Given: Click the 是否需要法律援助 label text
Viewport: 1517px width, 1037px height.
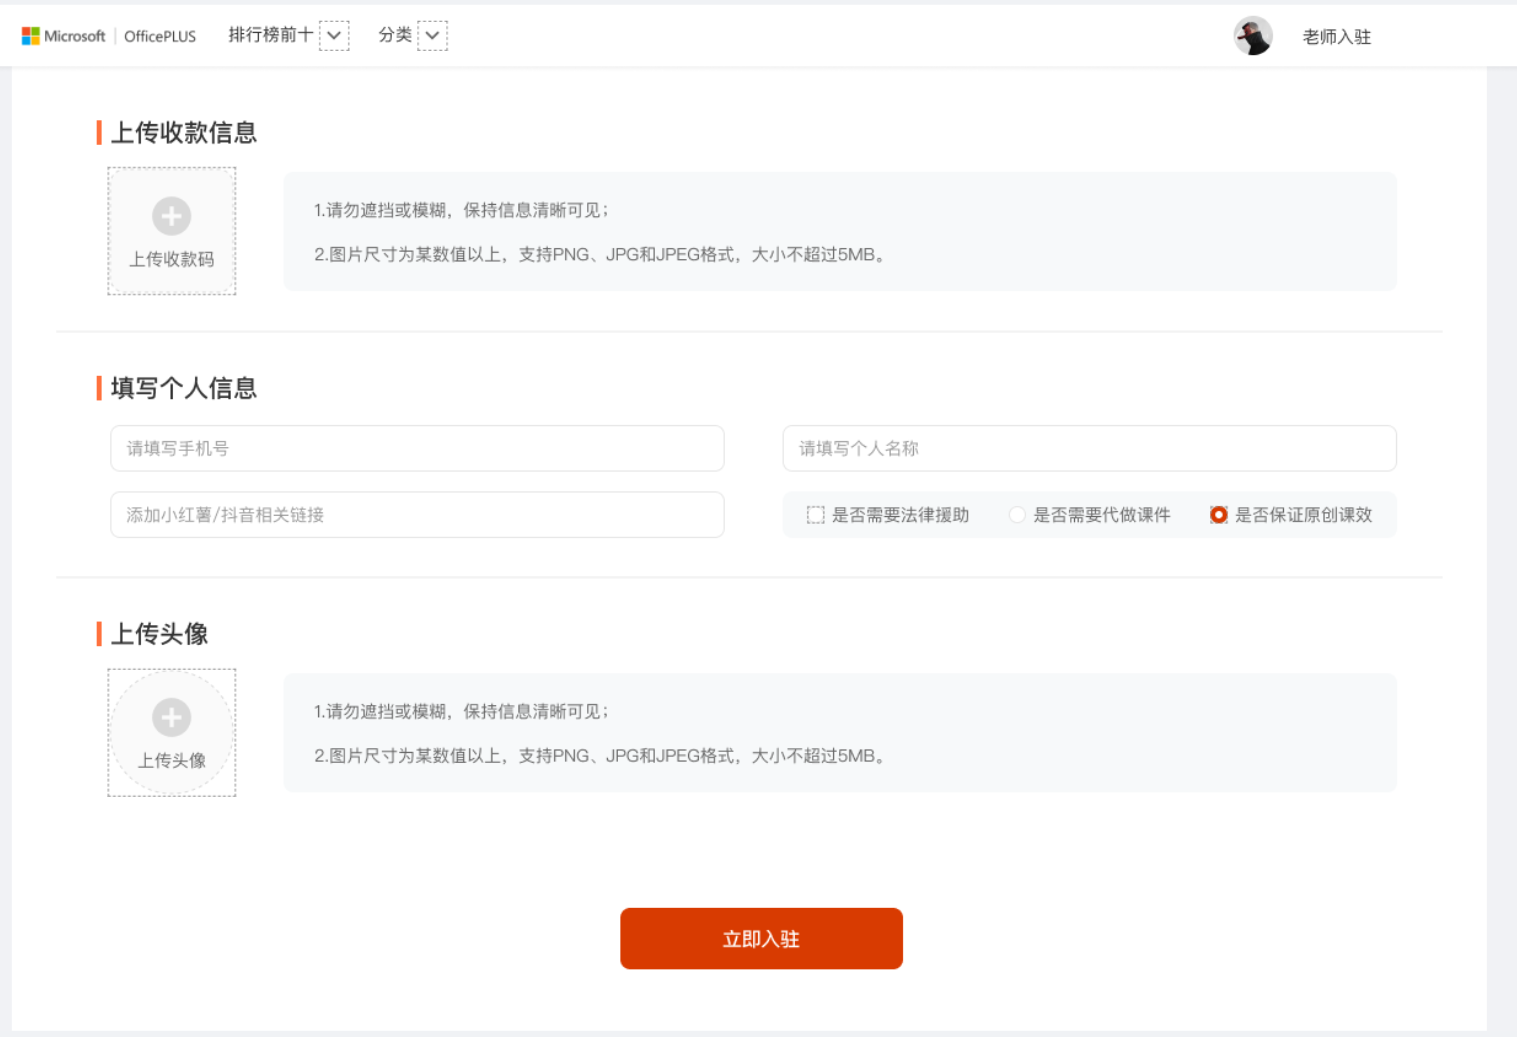Looking at the screenshot, I should point(900,515).
